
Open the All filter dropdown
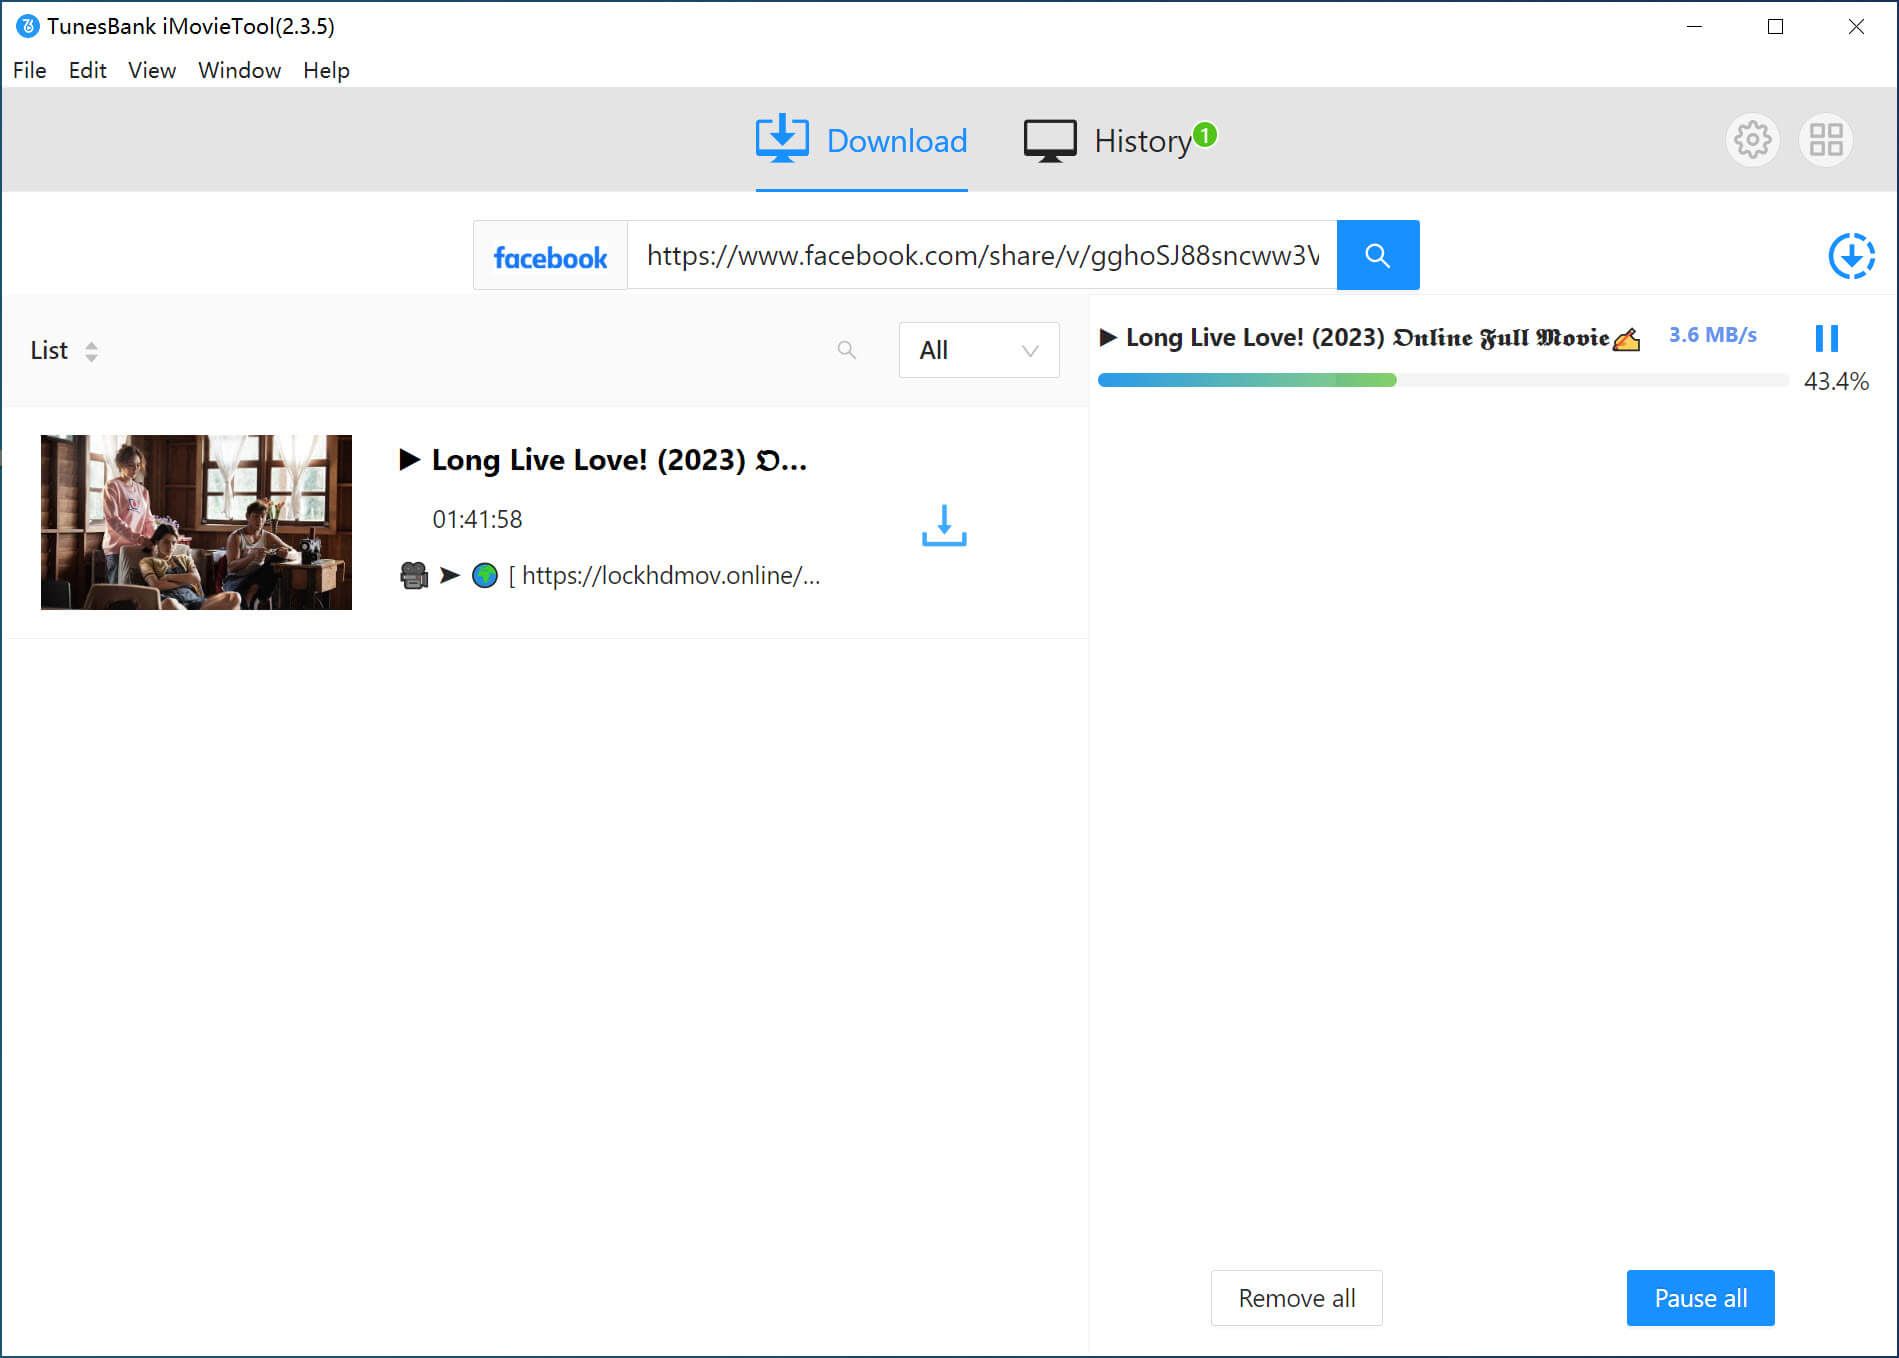978,350
